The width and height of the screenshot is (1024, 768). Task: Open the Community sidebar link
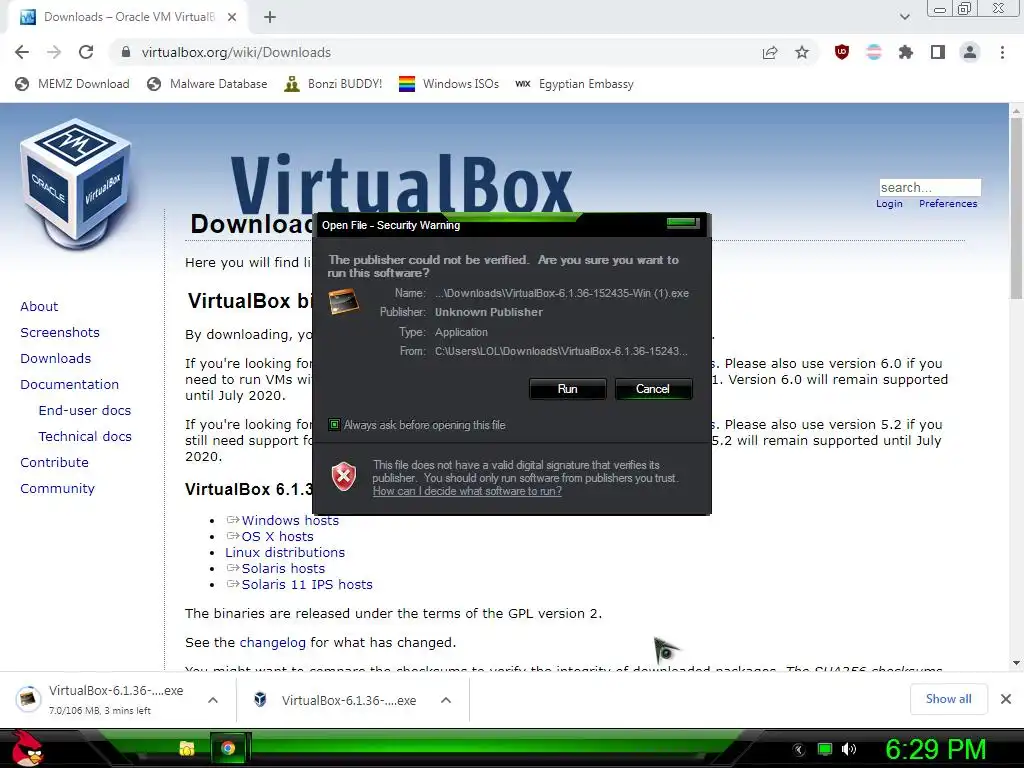(x=57, y=488)
